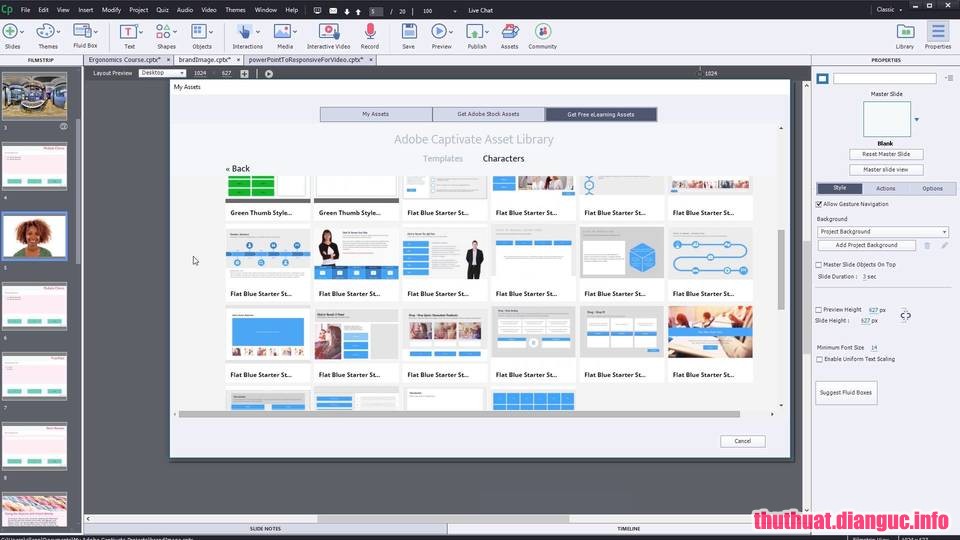Click the Publish toolbar icon

[x=474, y=31]
